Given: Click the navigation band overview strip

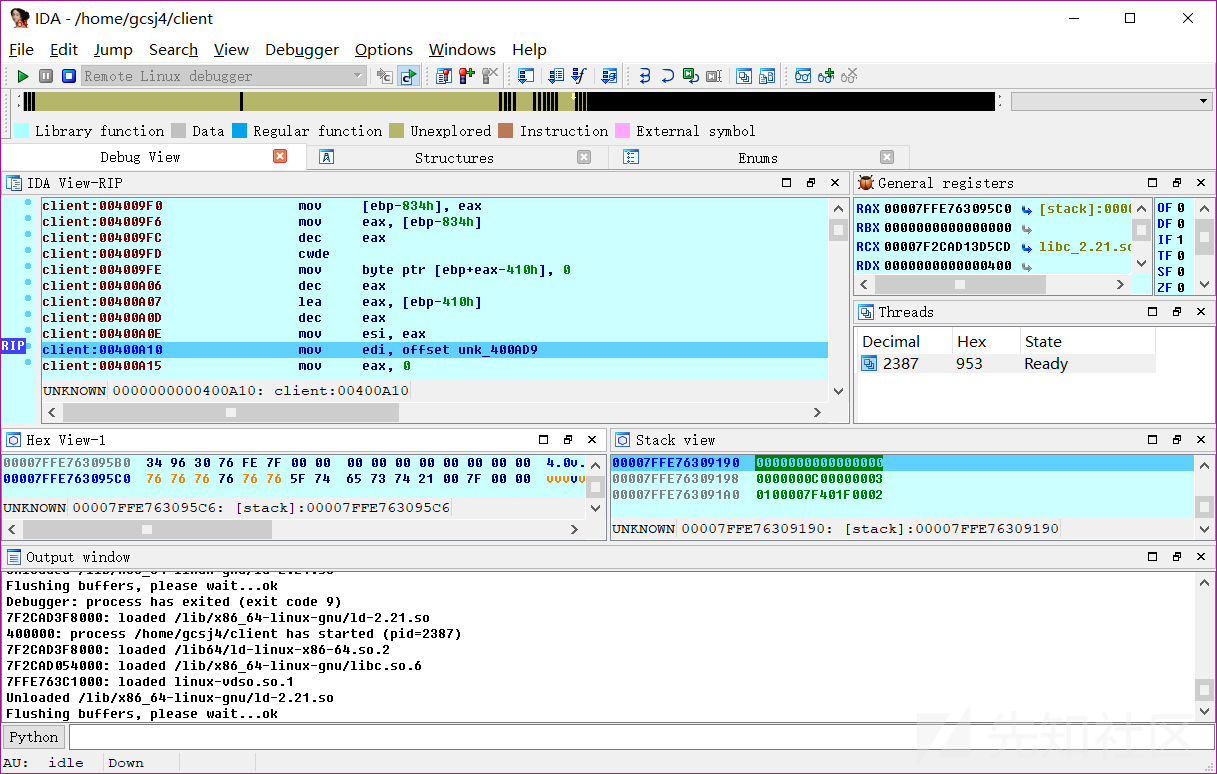Looking at the screenshot, I should click(x=508, y=101).
